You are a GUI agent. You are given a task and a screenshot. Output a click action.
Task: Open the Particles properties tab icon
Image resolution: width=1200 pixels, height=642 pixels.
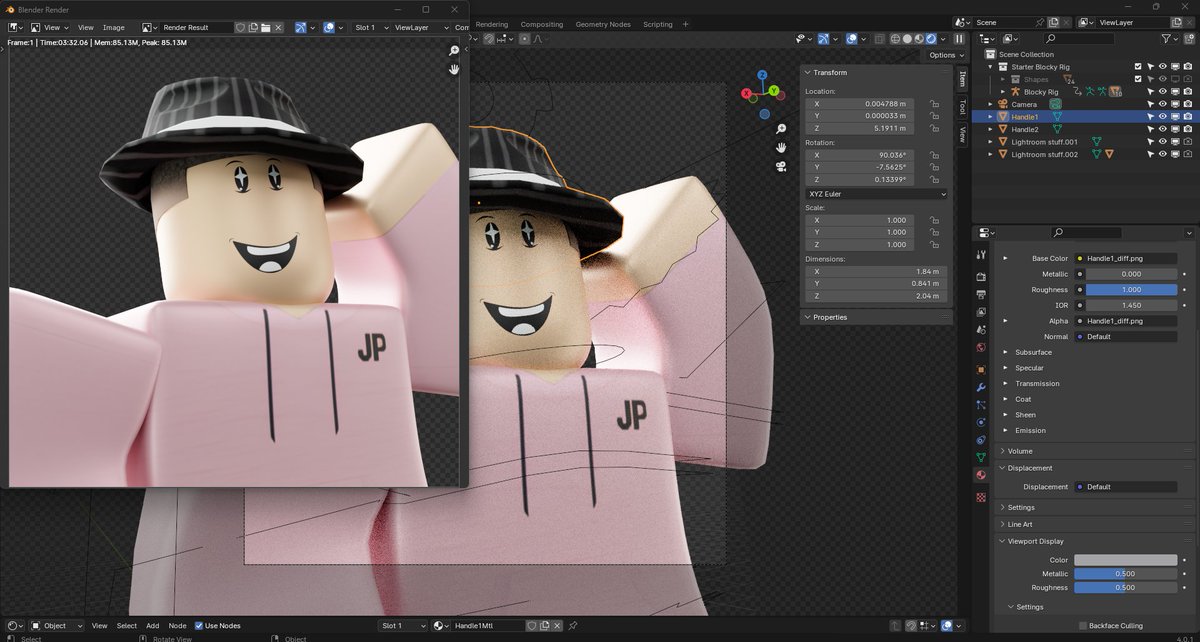pyautogui.click(x=981, y=405)
